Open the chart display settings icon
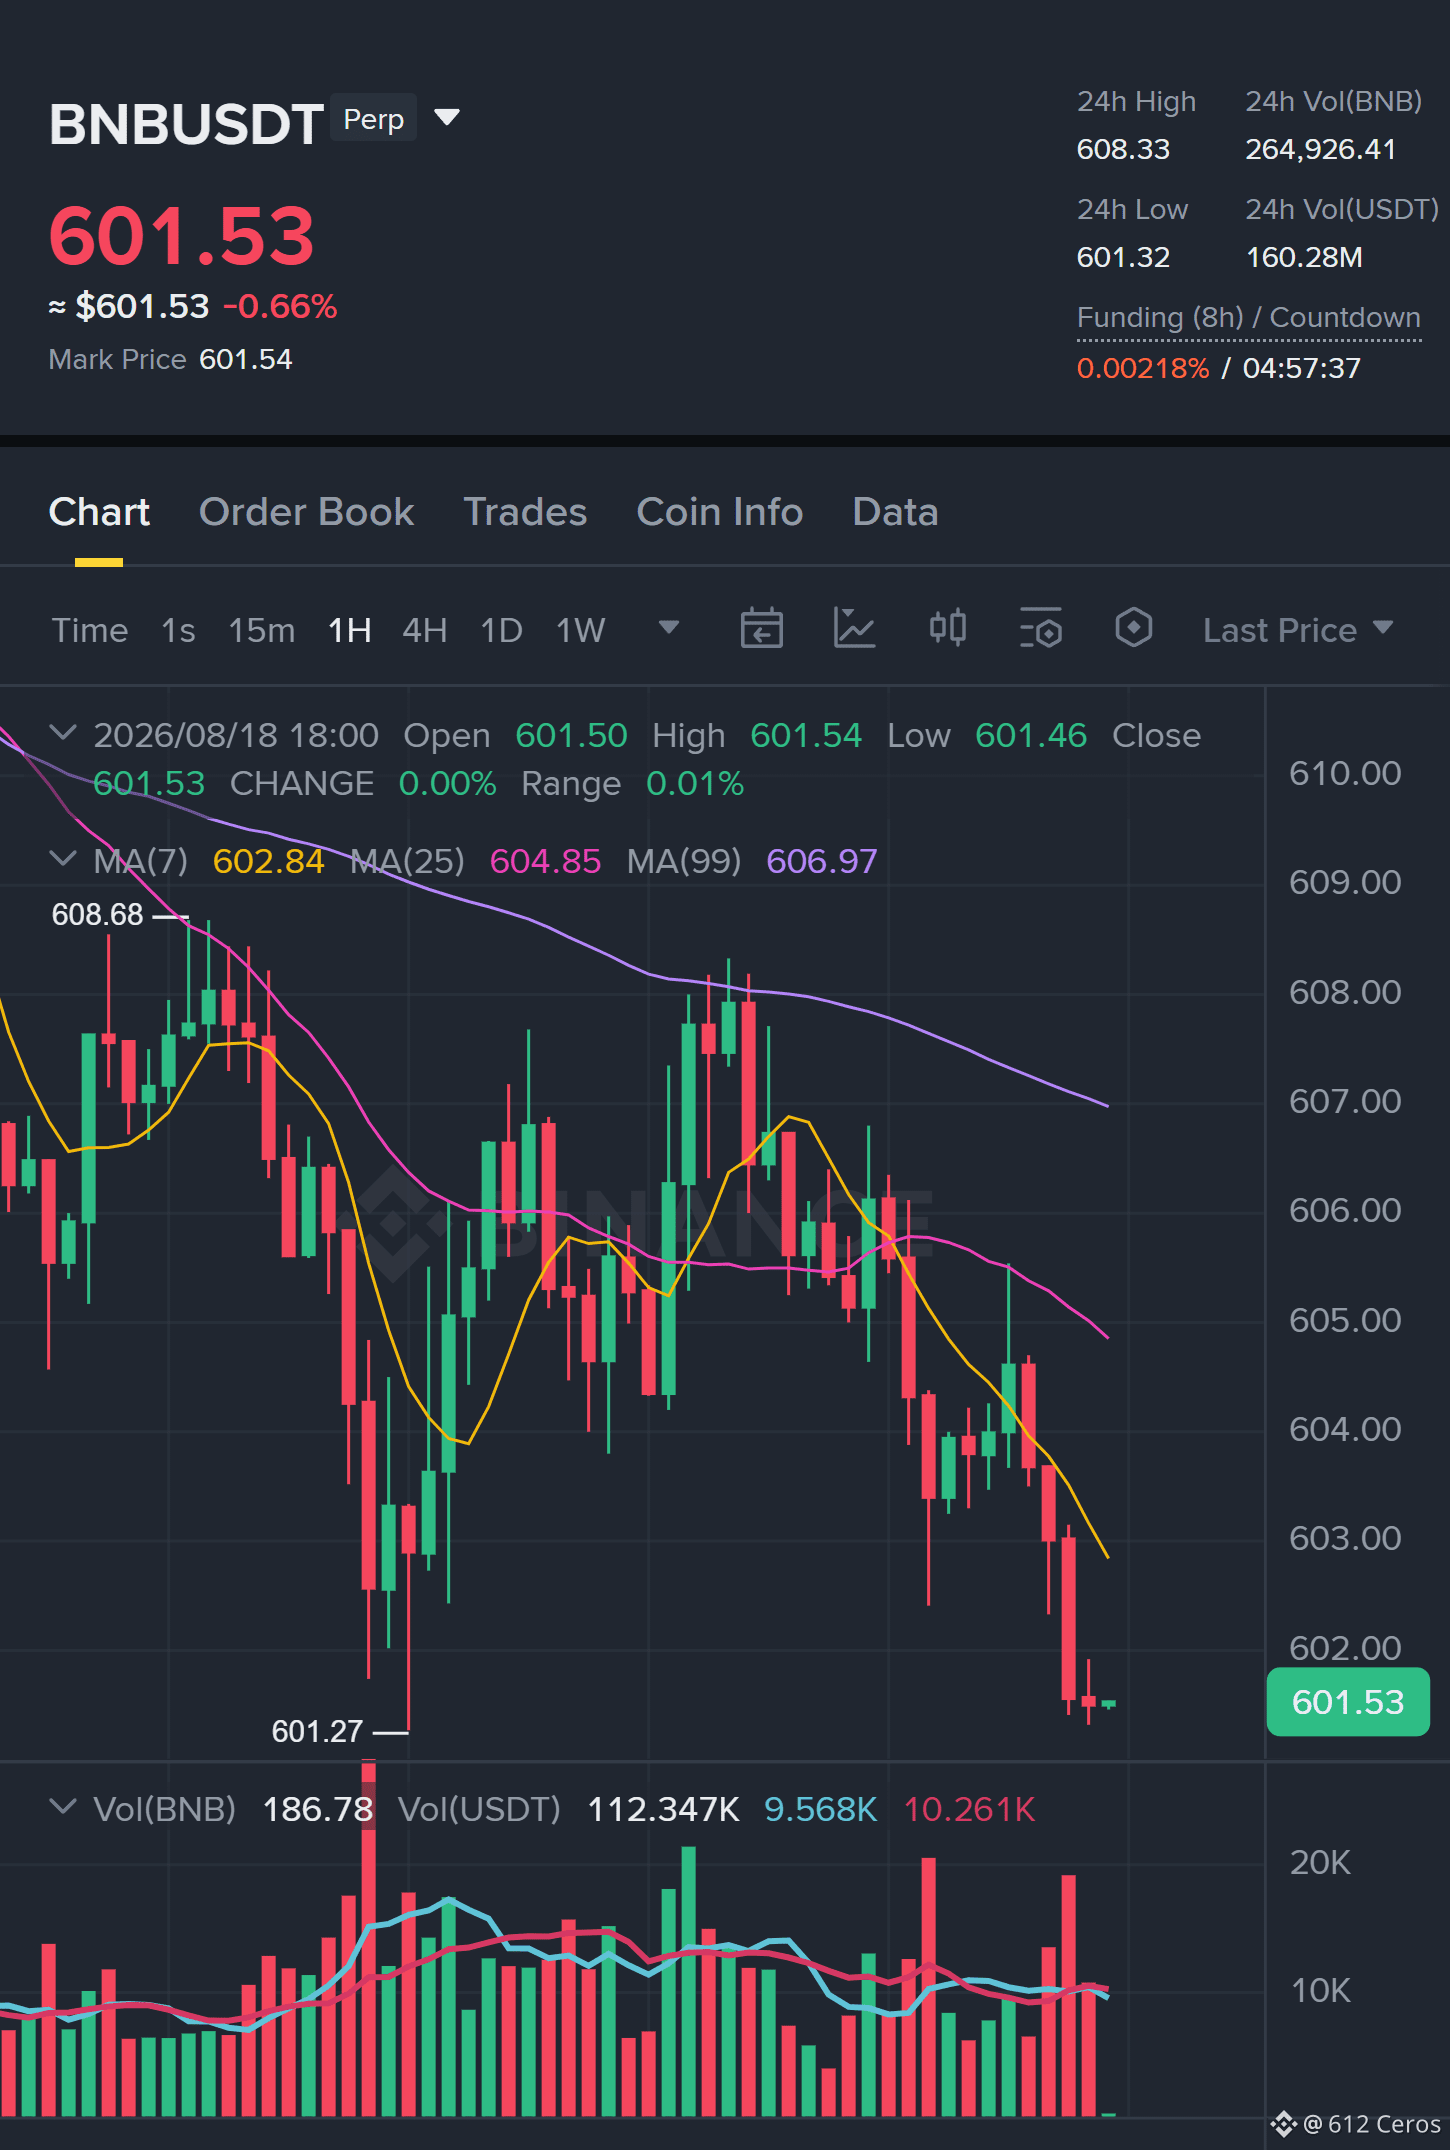The width and height of the screenshot is (1450, 2150). click(1040, 628)
